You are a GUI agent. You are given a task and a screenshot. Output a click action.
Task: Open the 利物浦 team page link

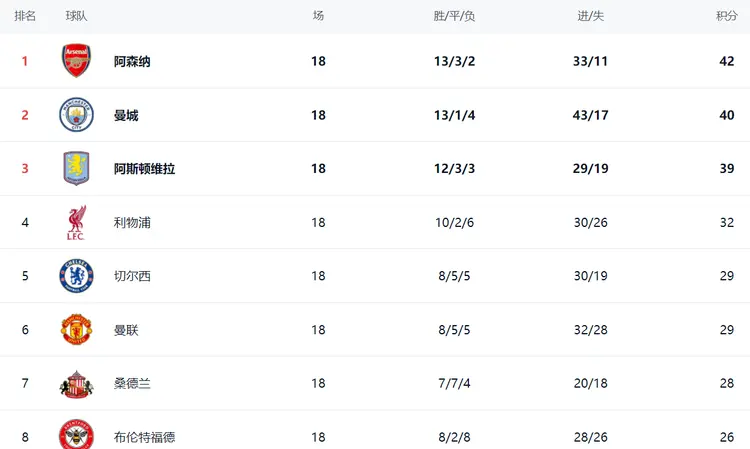click(132, 223)
